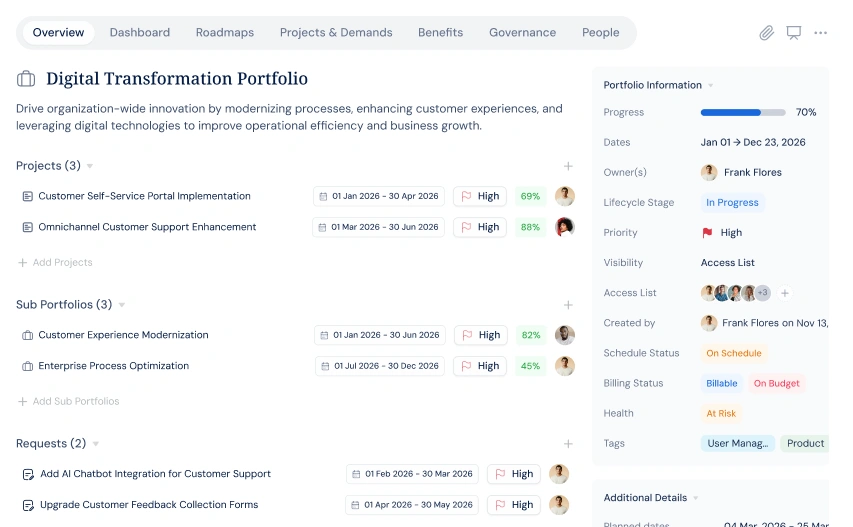
Task: Click the +3 more members badge
Action: pyautogui.click(x=763, y=293)
